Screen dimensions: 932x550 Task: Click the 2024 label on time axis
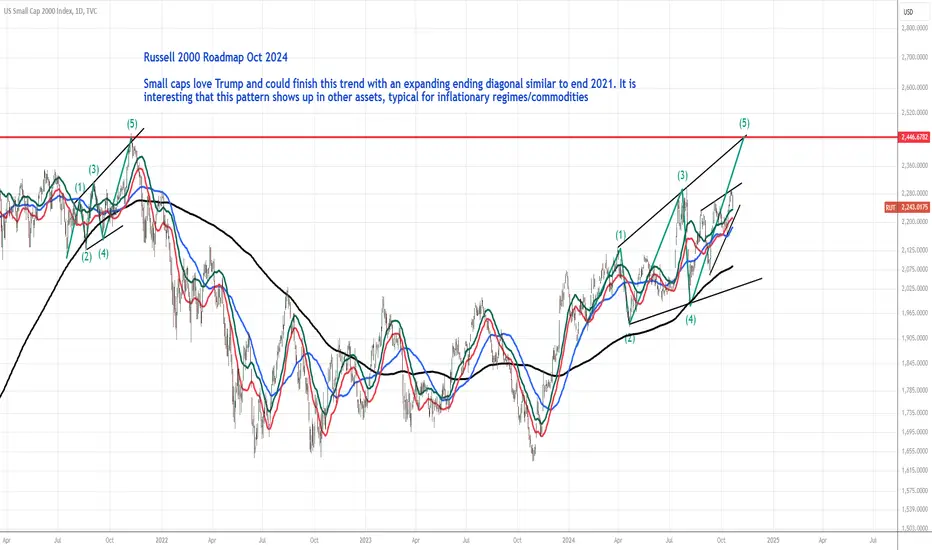click(x=569, y=540)
